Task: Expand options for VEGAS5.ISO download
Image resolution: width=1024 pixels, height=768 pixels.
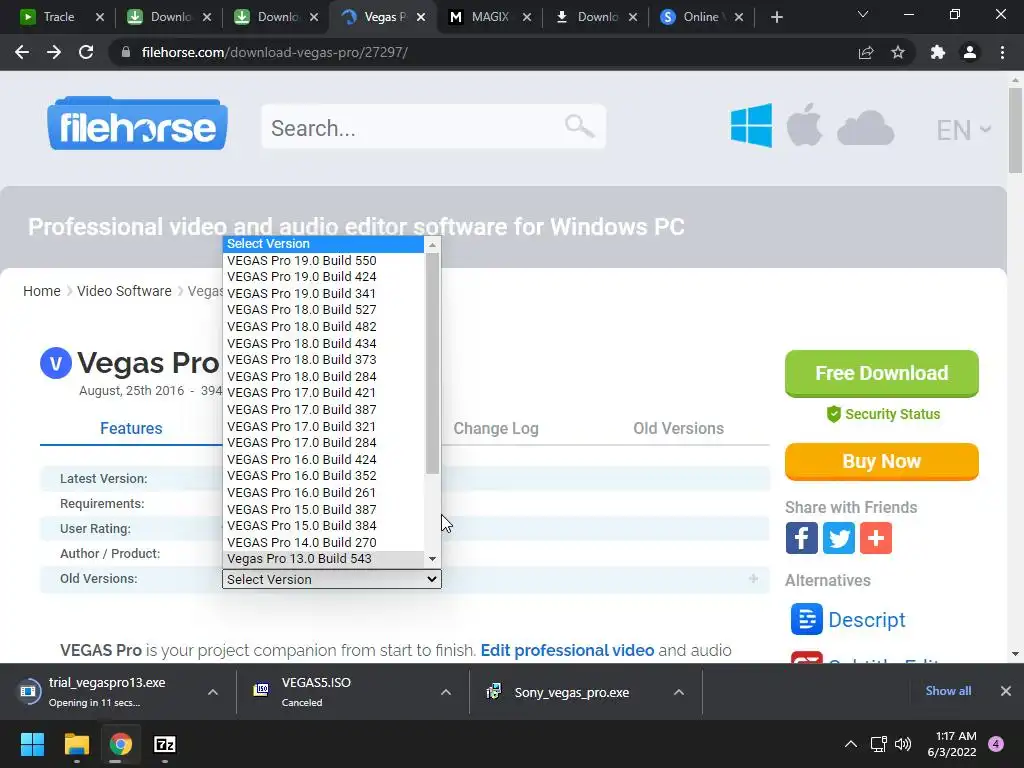Action: [446, 692]
